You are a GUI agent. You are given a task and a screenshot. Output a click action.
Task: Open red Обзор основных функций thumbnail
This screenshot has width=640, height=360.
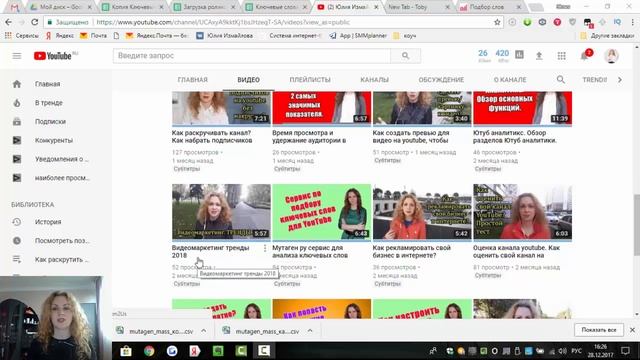point(522,108)
